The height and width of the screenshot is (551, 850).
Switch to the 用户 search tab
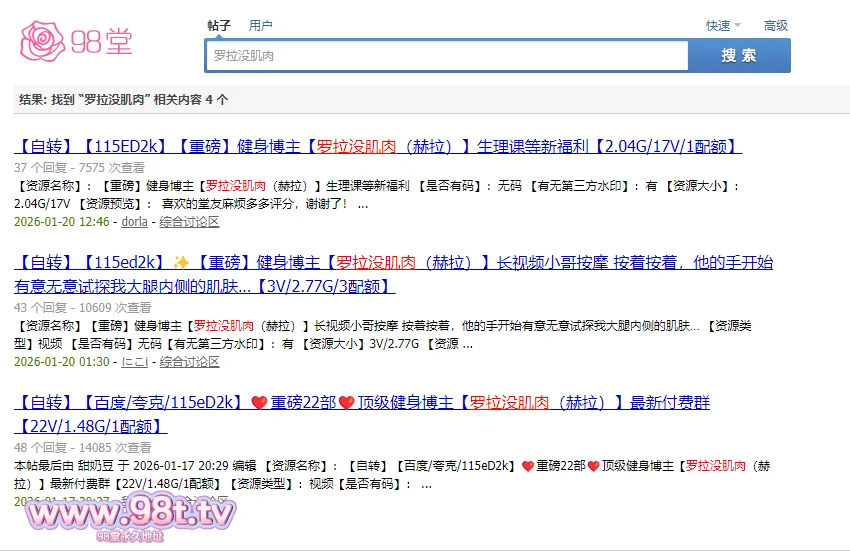coord(260,25)
